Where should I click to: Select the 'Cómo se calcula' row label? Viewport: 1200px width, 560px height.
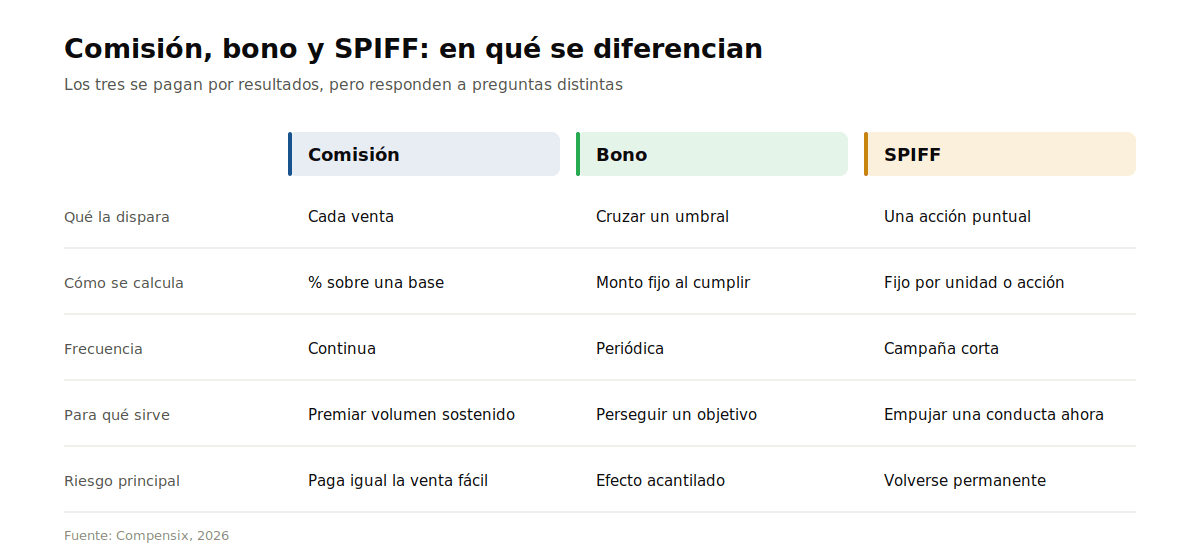pyautogui.click(x=124, y=283)
